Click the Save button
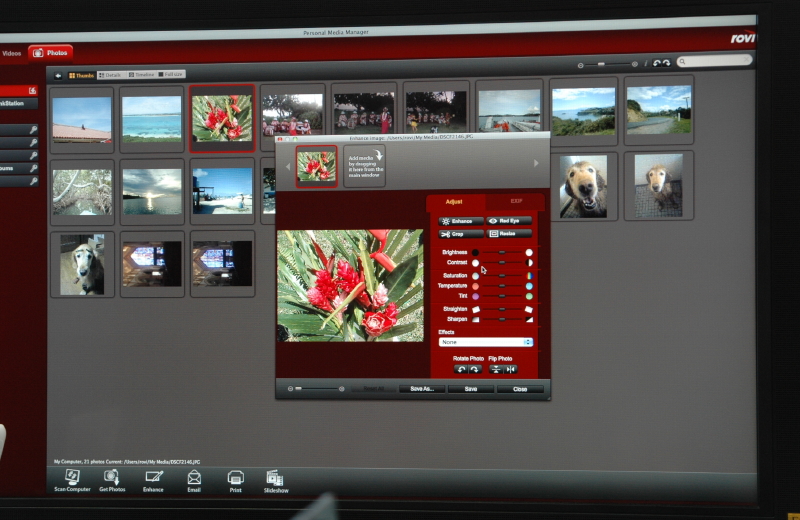The image size is (800, 520). click(470, 389)
